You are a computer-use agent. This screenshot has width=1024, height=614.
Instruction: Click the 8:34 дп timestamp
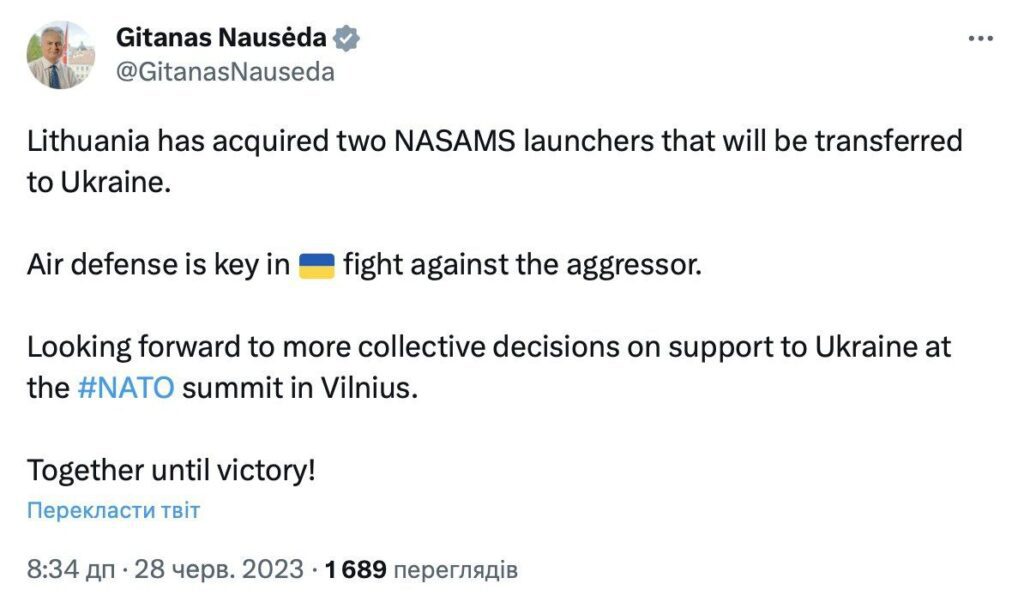click(71, 569)
